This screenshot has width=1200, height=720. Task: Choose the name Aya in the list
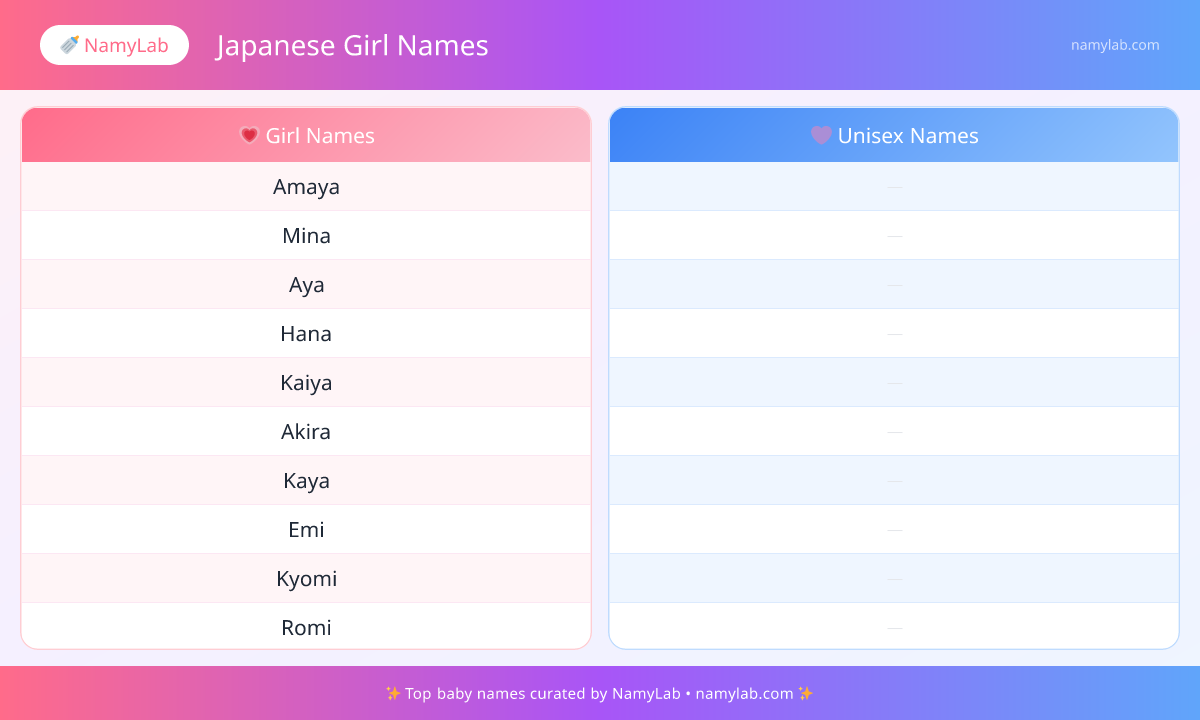point(306,285)
